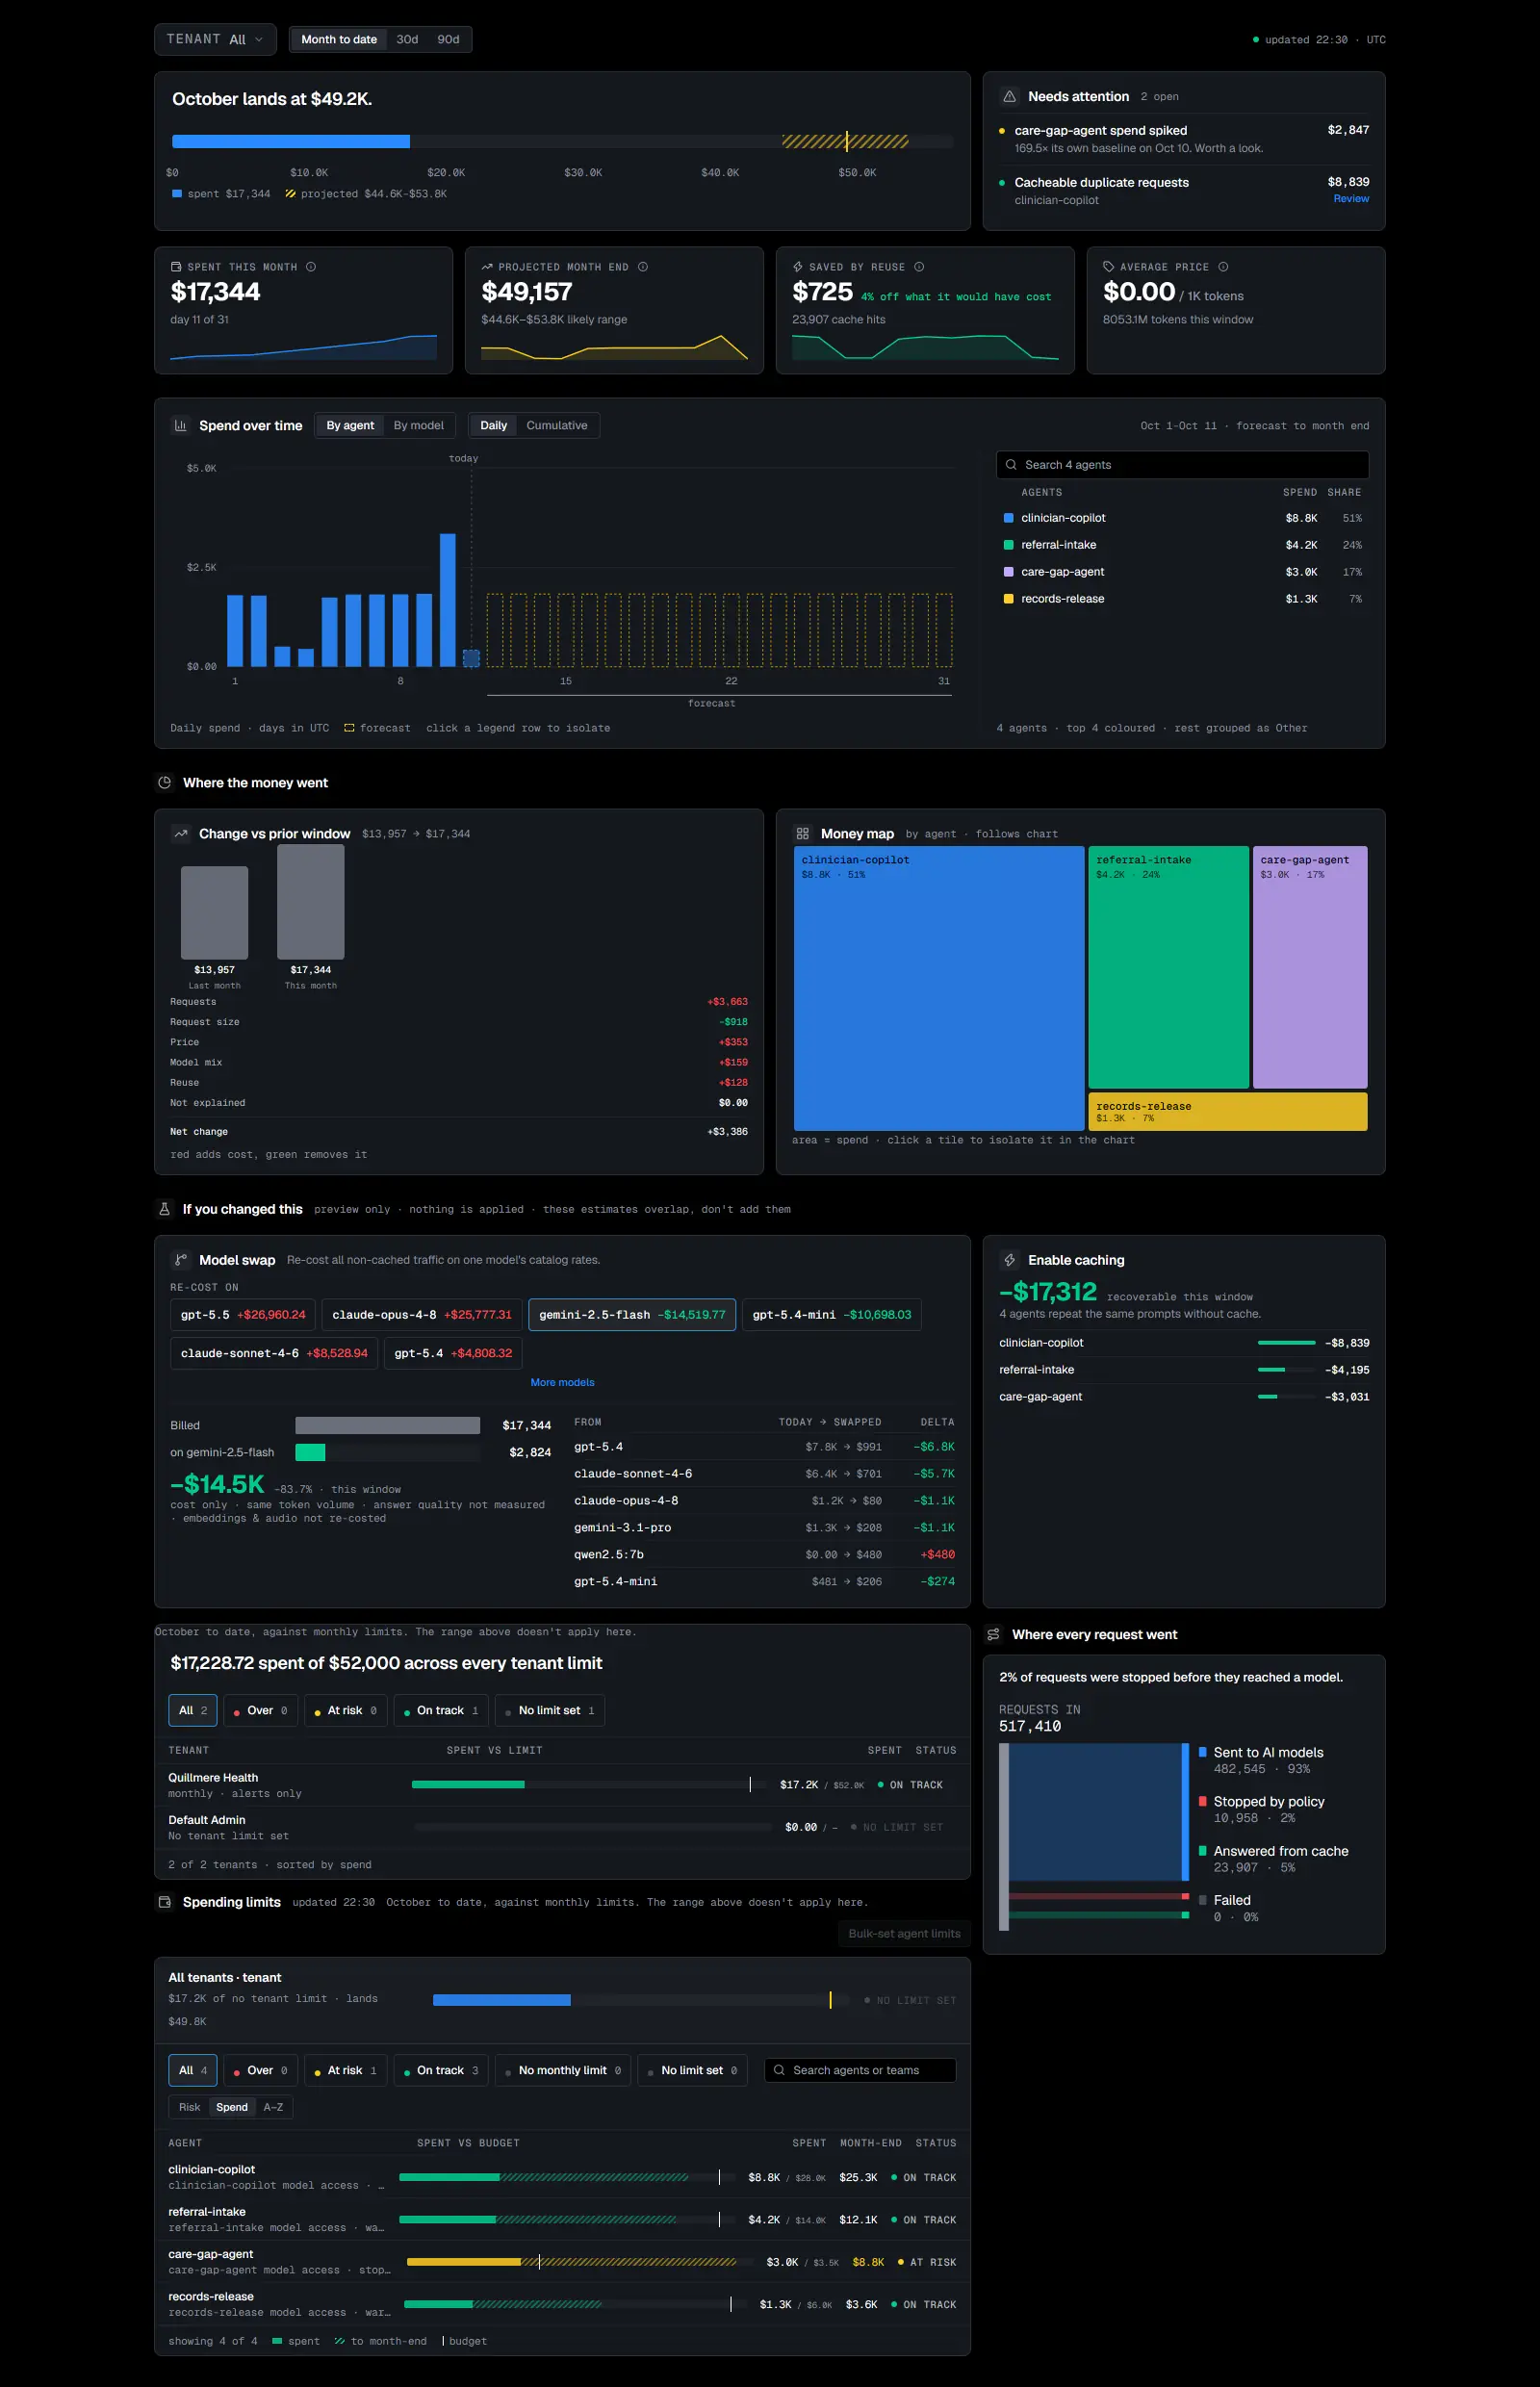Toggle chart grouping to By agent
The height and width of the screenshot is (2387, 1540).
click(350, 425)
